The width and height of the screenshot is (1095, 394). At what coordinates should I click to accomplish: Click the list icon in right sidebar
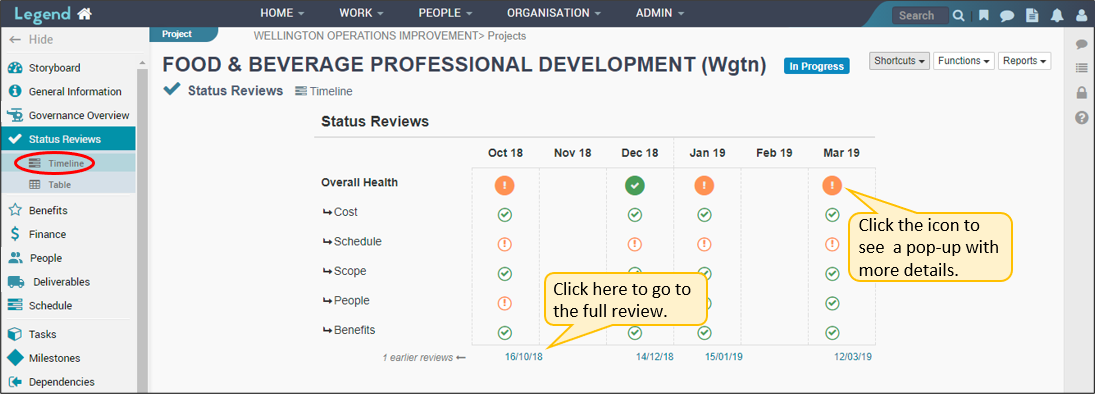(1082, 68)
